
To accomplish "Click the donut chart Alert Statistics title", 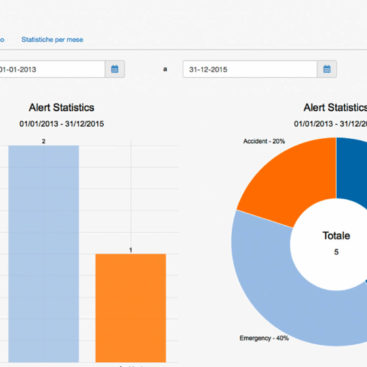I will point(335,107).
